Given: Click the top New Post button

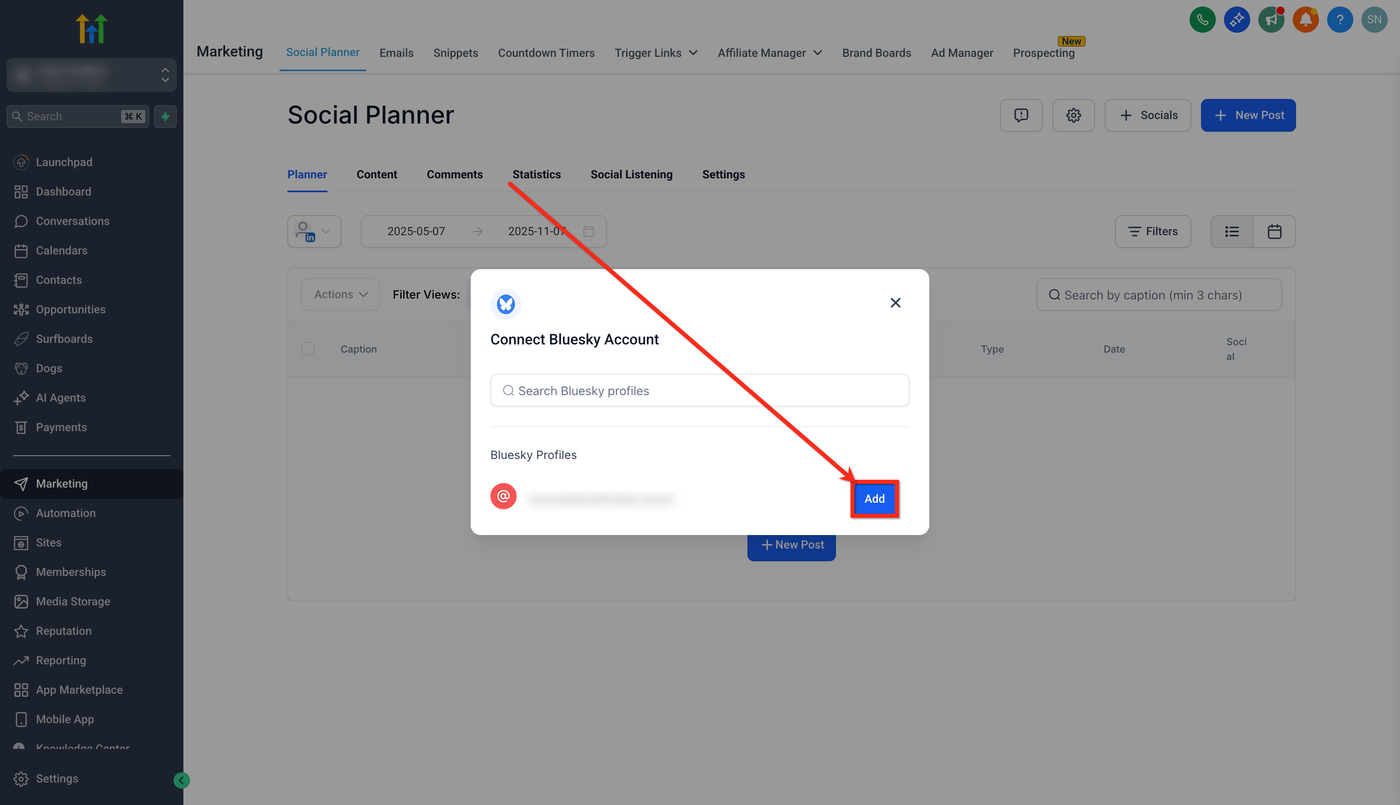Looking at the screenshot, I should tap(1248, 115).
